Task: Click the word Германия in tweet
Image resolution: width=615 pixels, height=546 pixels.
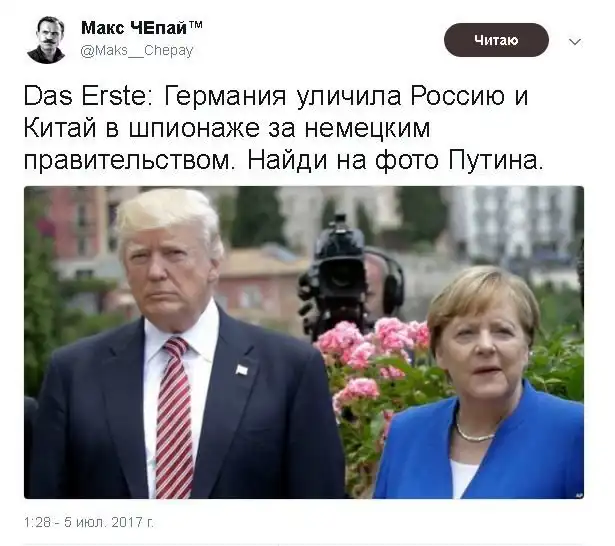Action: 225,96
